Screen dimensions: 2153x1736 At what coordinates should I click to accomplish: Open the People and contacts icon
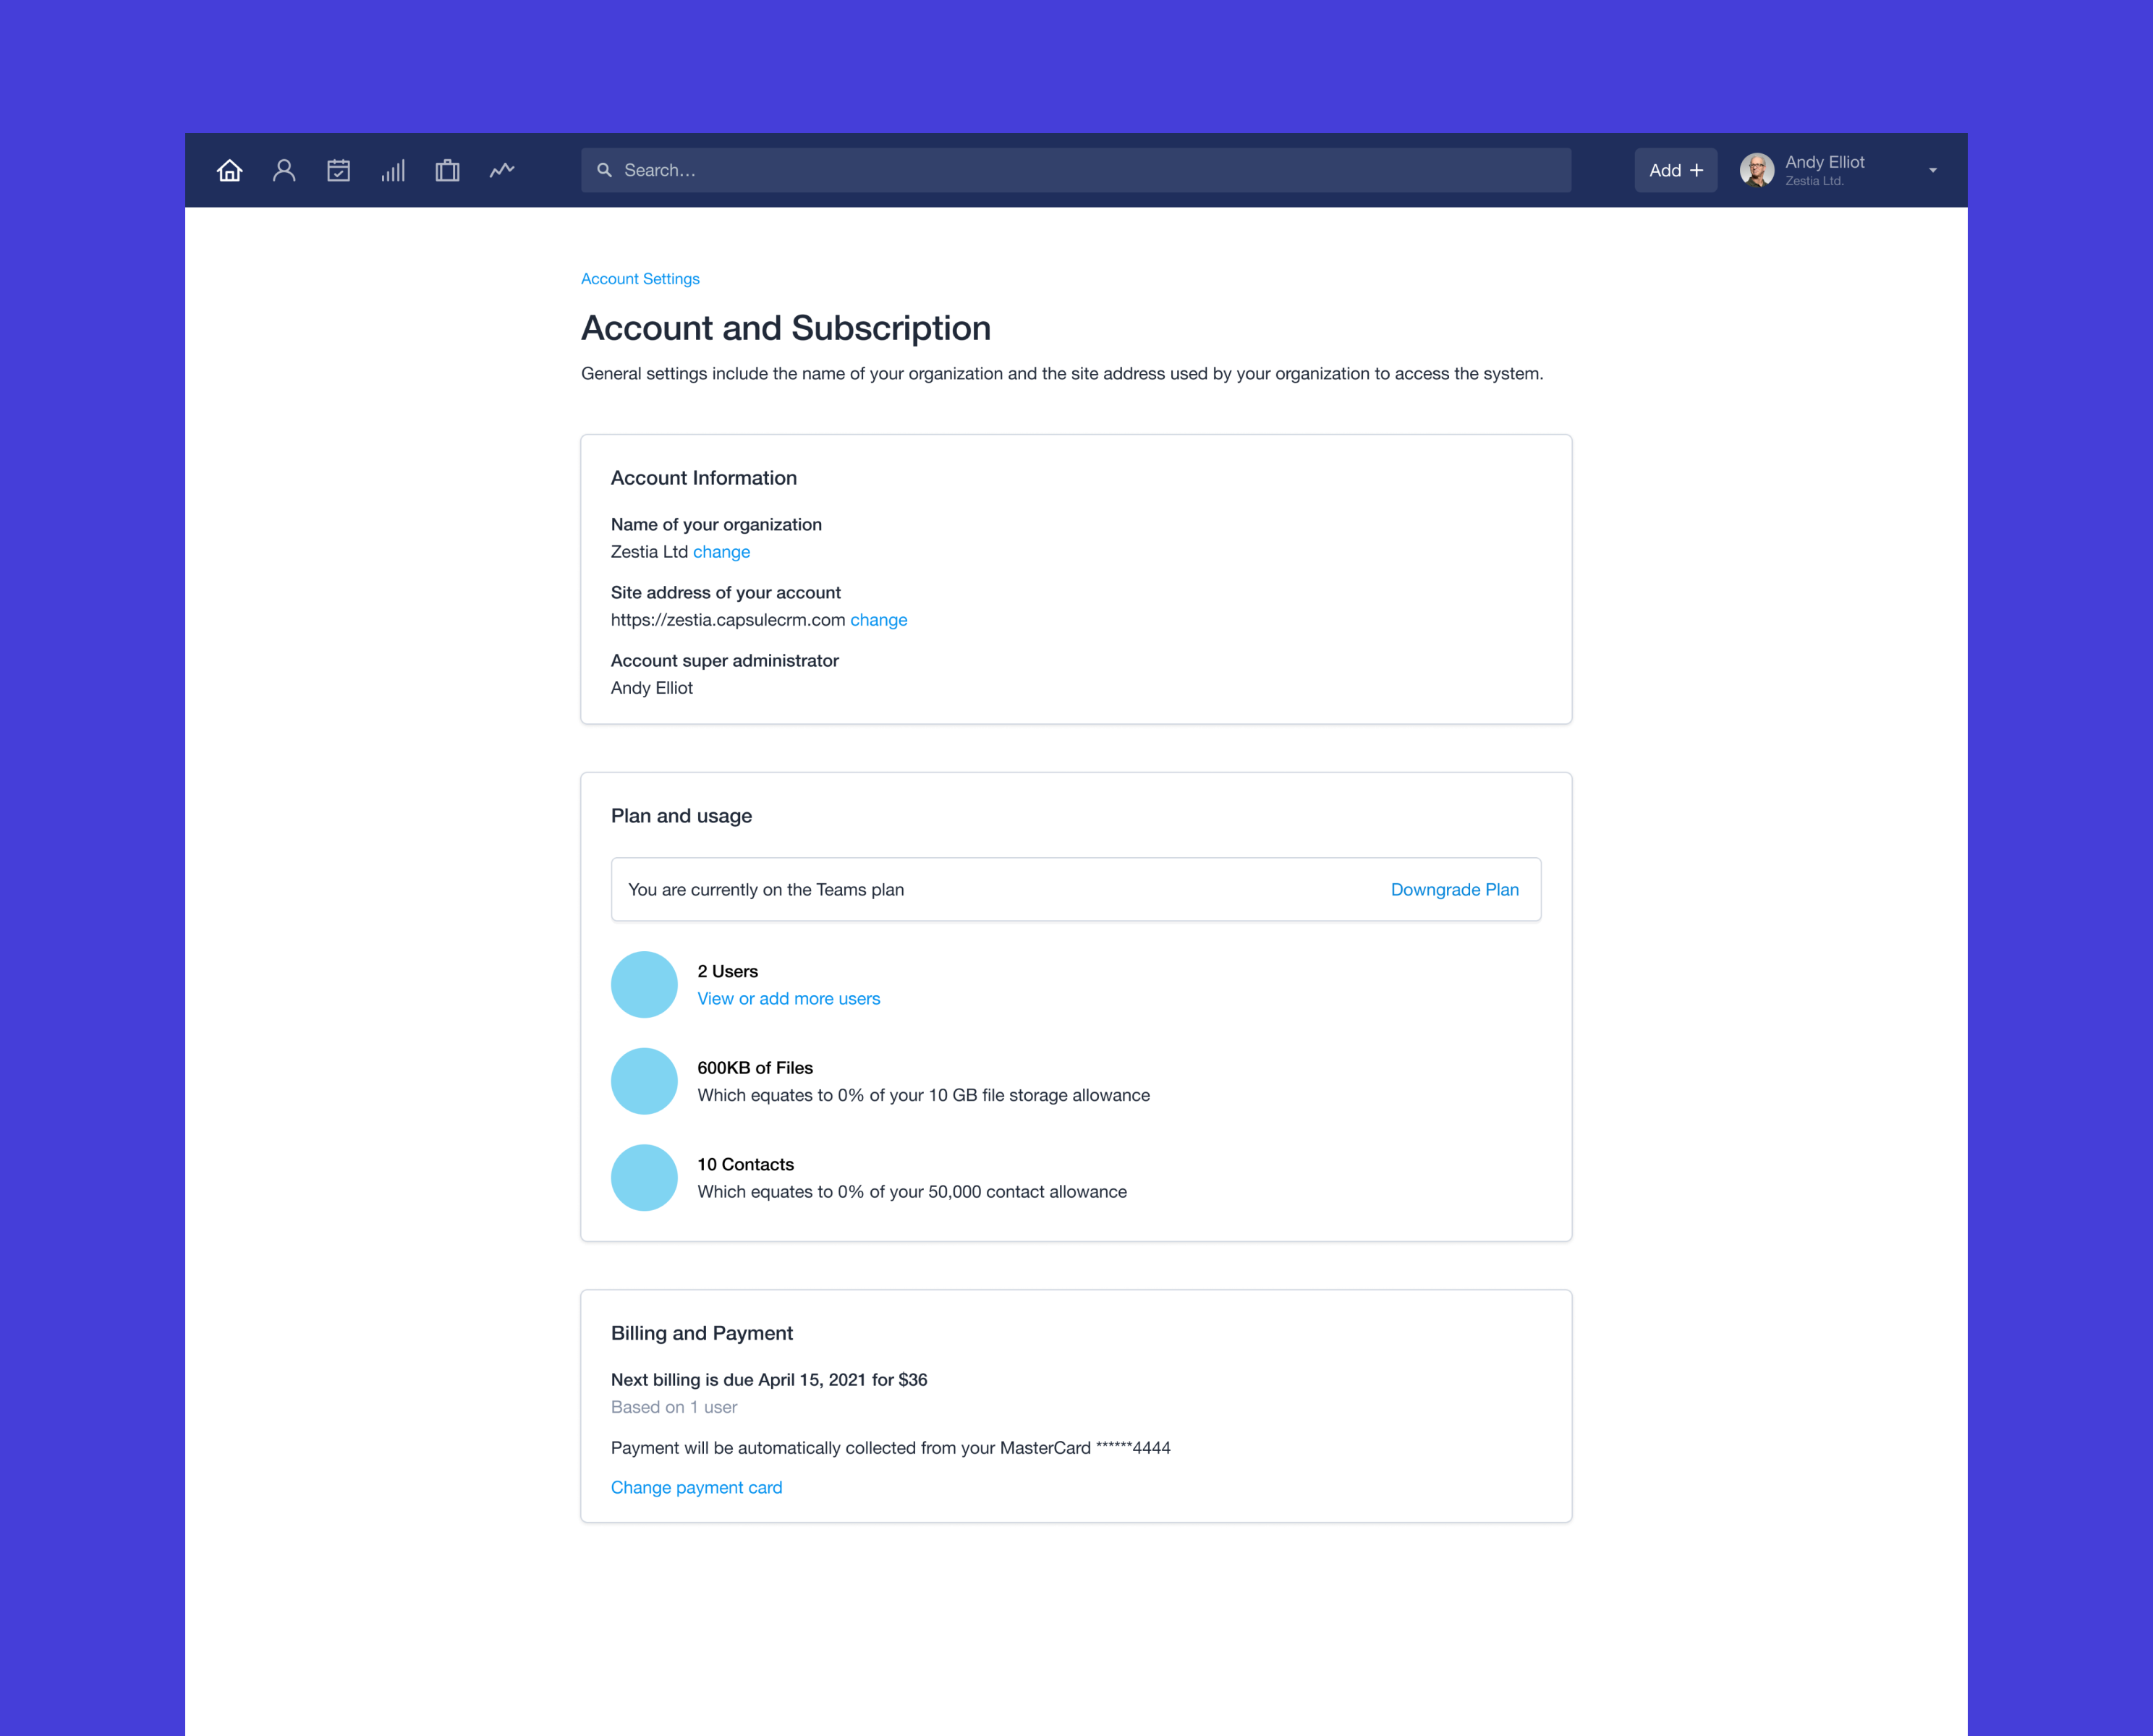[x=284, y=170]
